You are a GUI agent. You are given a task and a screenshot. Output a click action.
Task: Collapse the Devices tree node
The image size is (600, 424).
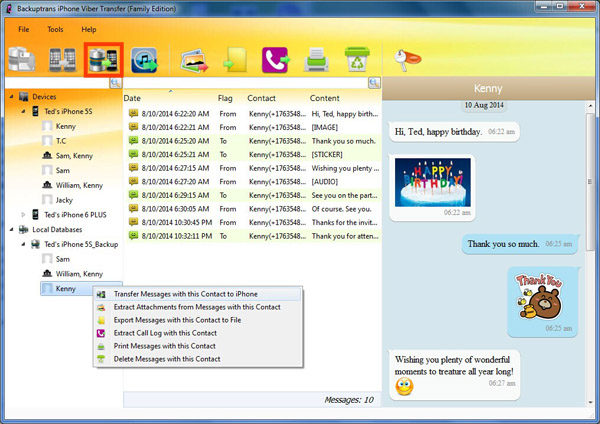pyautogui.click(x=11, y=97)
